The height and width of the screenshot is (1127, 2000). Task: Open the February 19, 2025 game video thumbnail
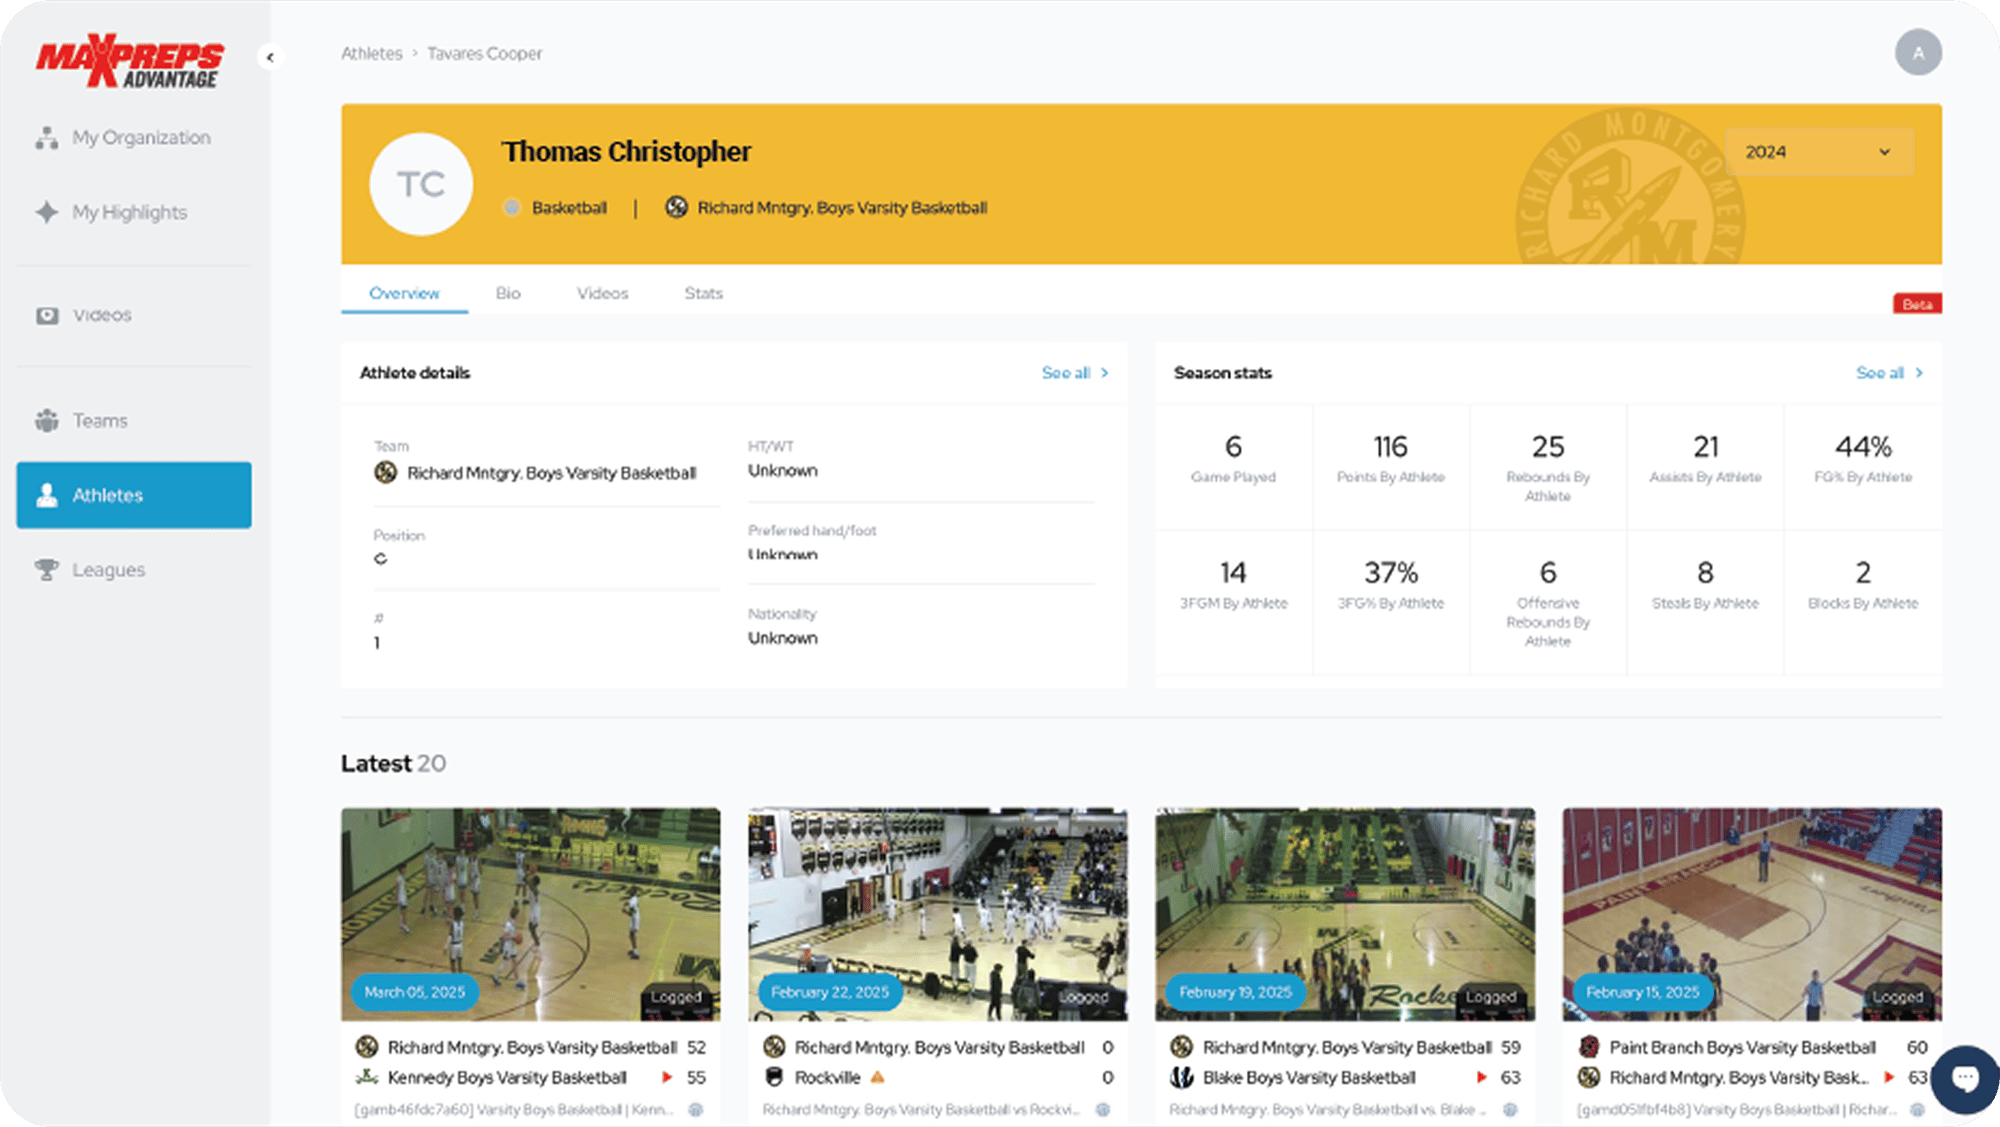point(1345,914)
